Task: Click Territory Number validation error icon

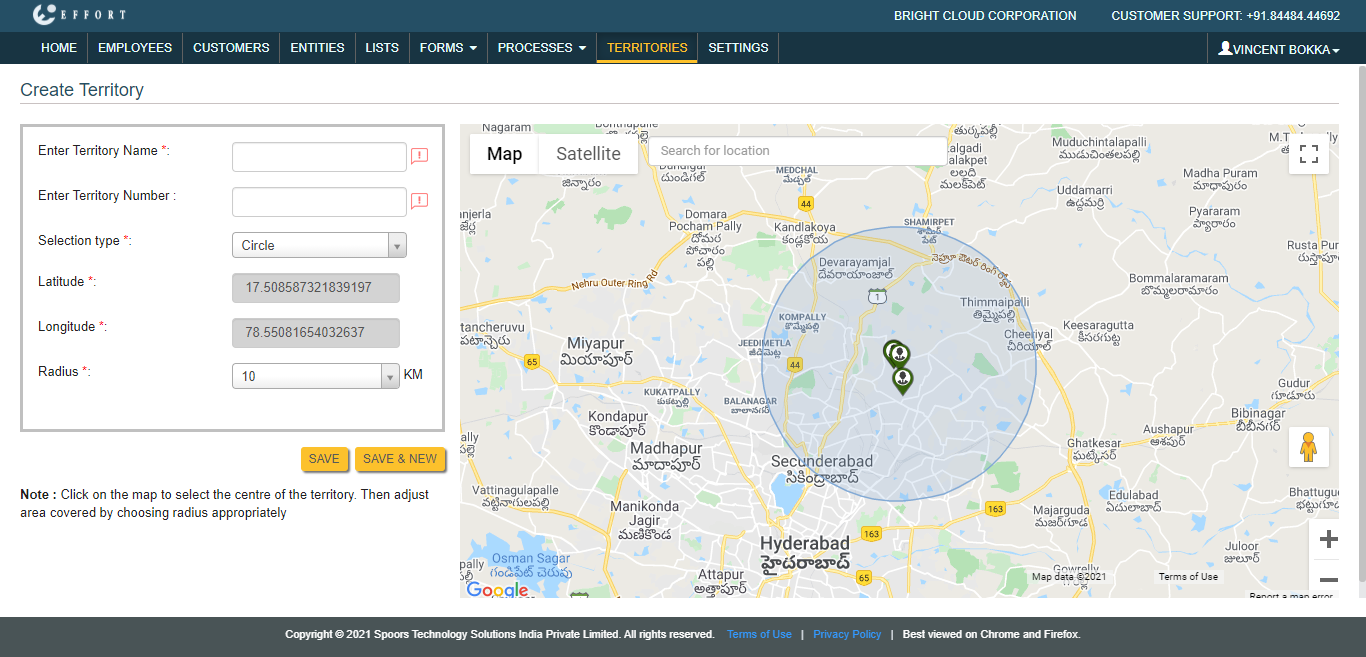Action: pyautogui.click(x=419, y=201)
